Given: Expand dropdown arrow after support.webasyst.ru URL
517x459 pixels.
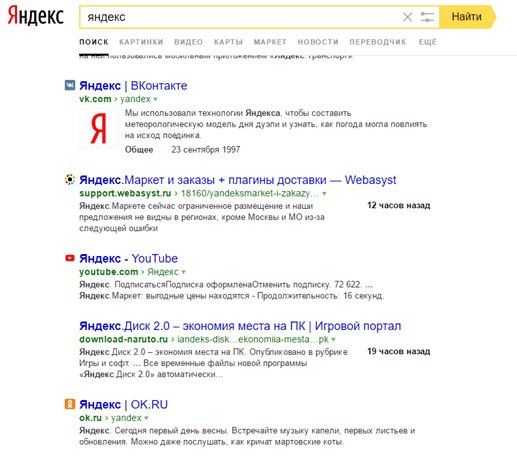Looking at the screenshot, I should click(324, 194).
